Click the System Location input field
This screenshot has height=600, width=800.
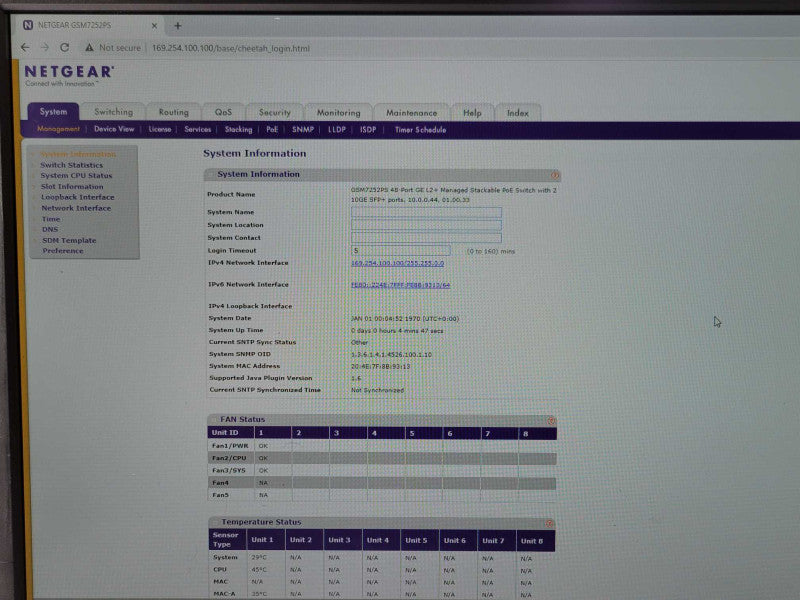(426, 225)
